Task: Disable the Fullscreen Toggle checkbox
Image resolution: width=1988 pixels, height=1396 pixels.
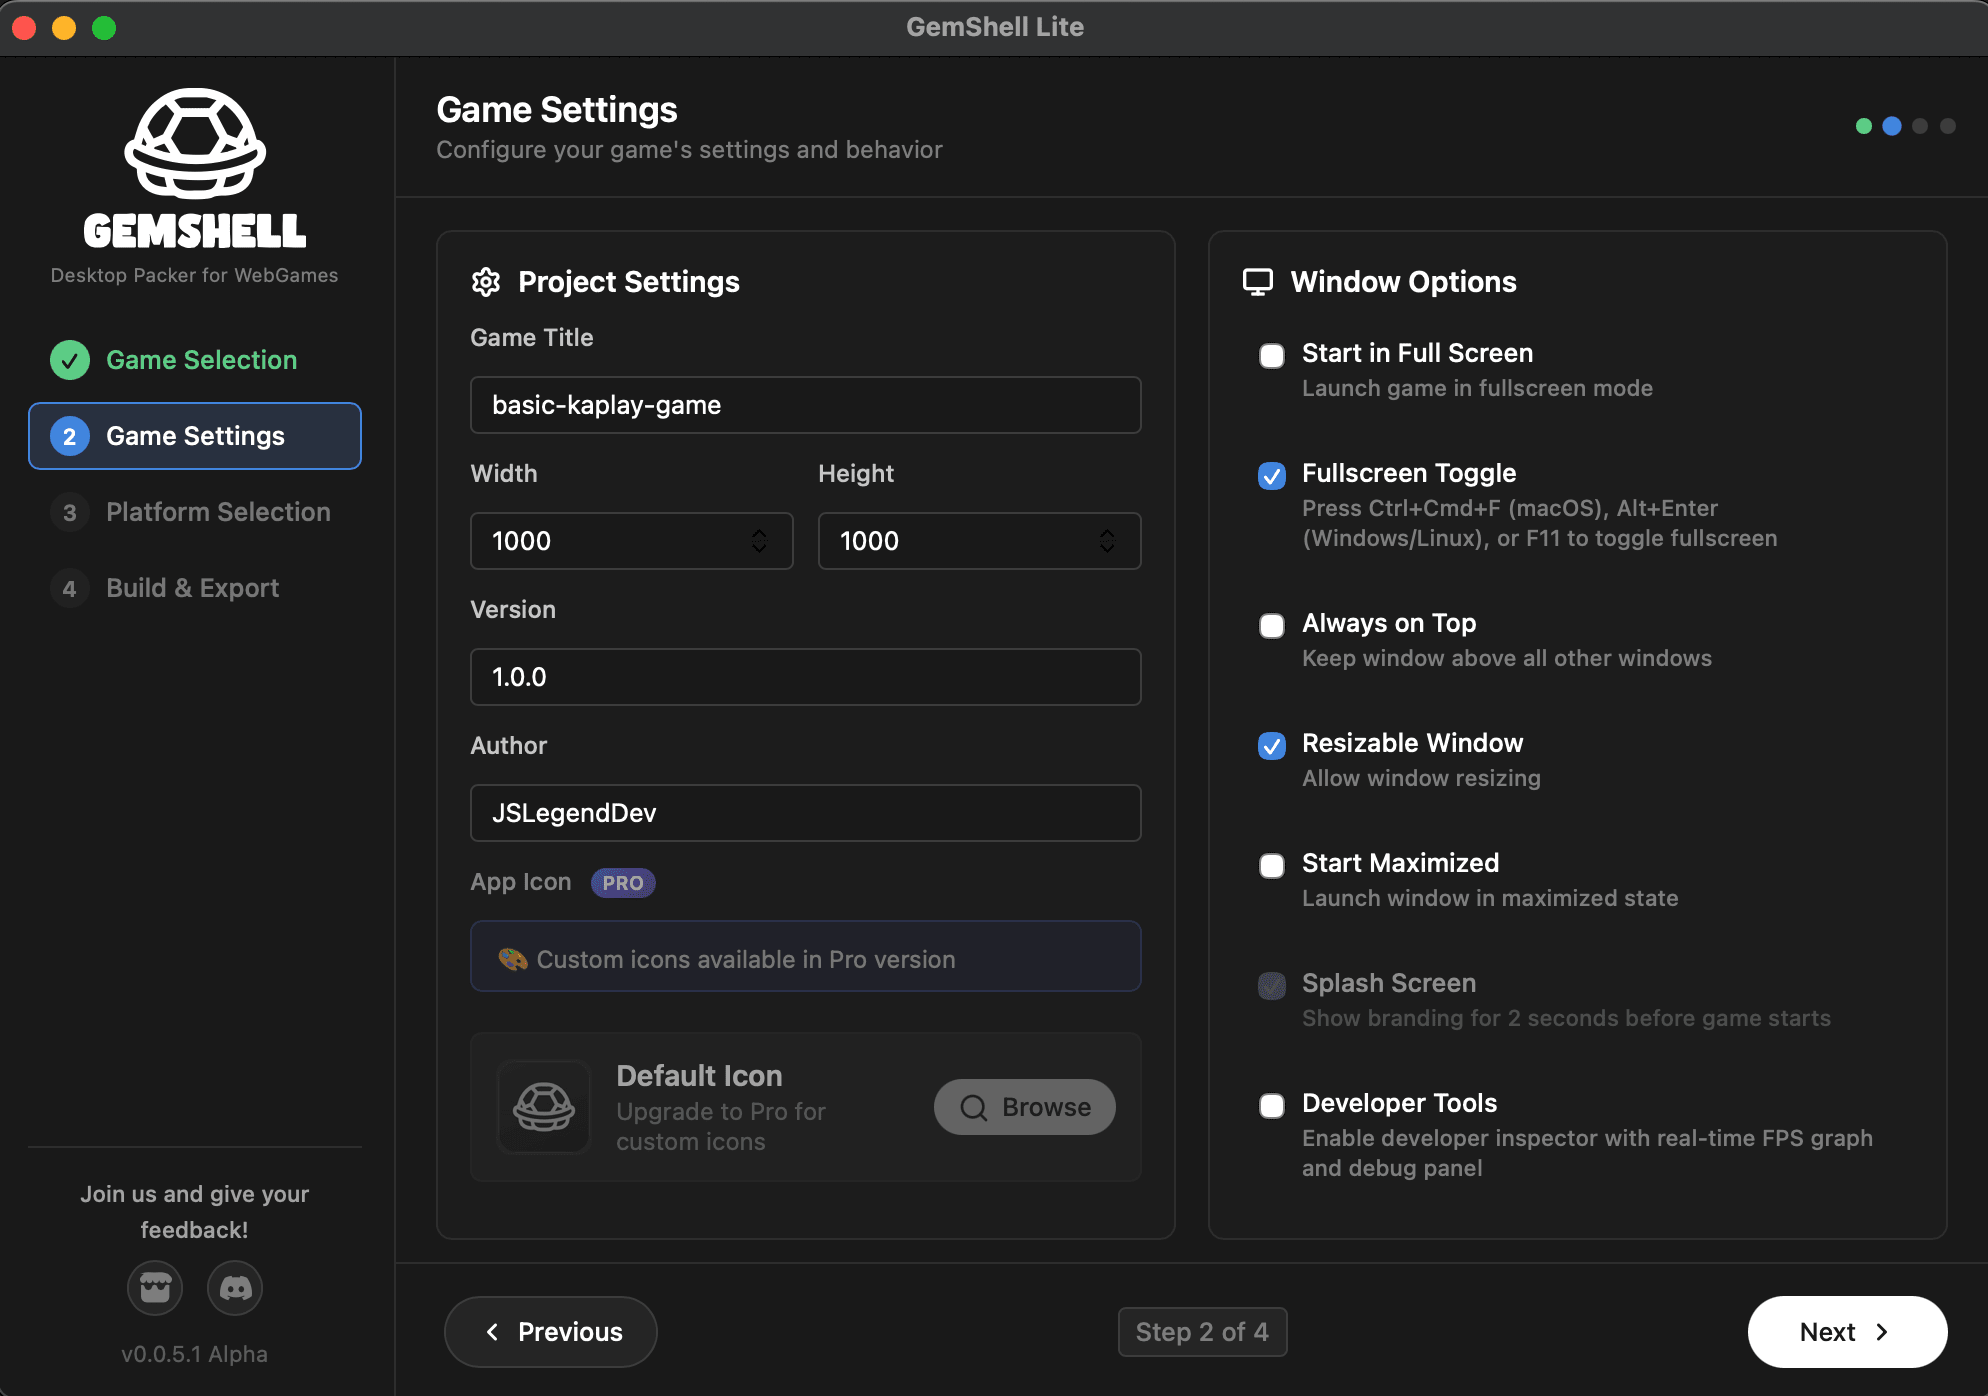Action: (x=1272, y=476)
